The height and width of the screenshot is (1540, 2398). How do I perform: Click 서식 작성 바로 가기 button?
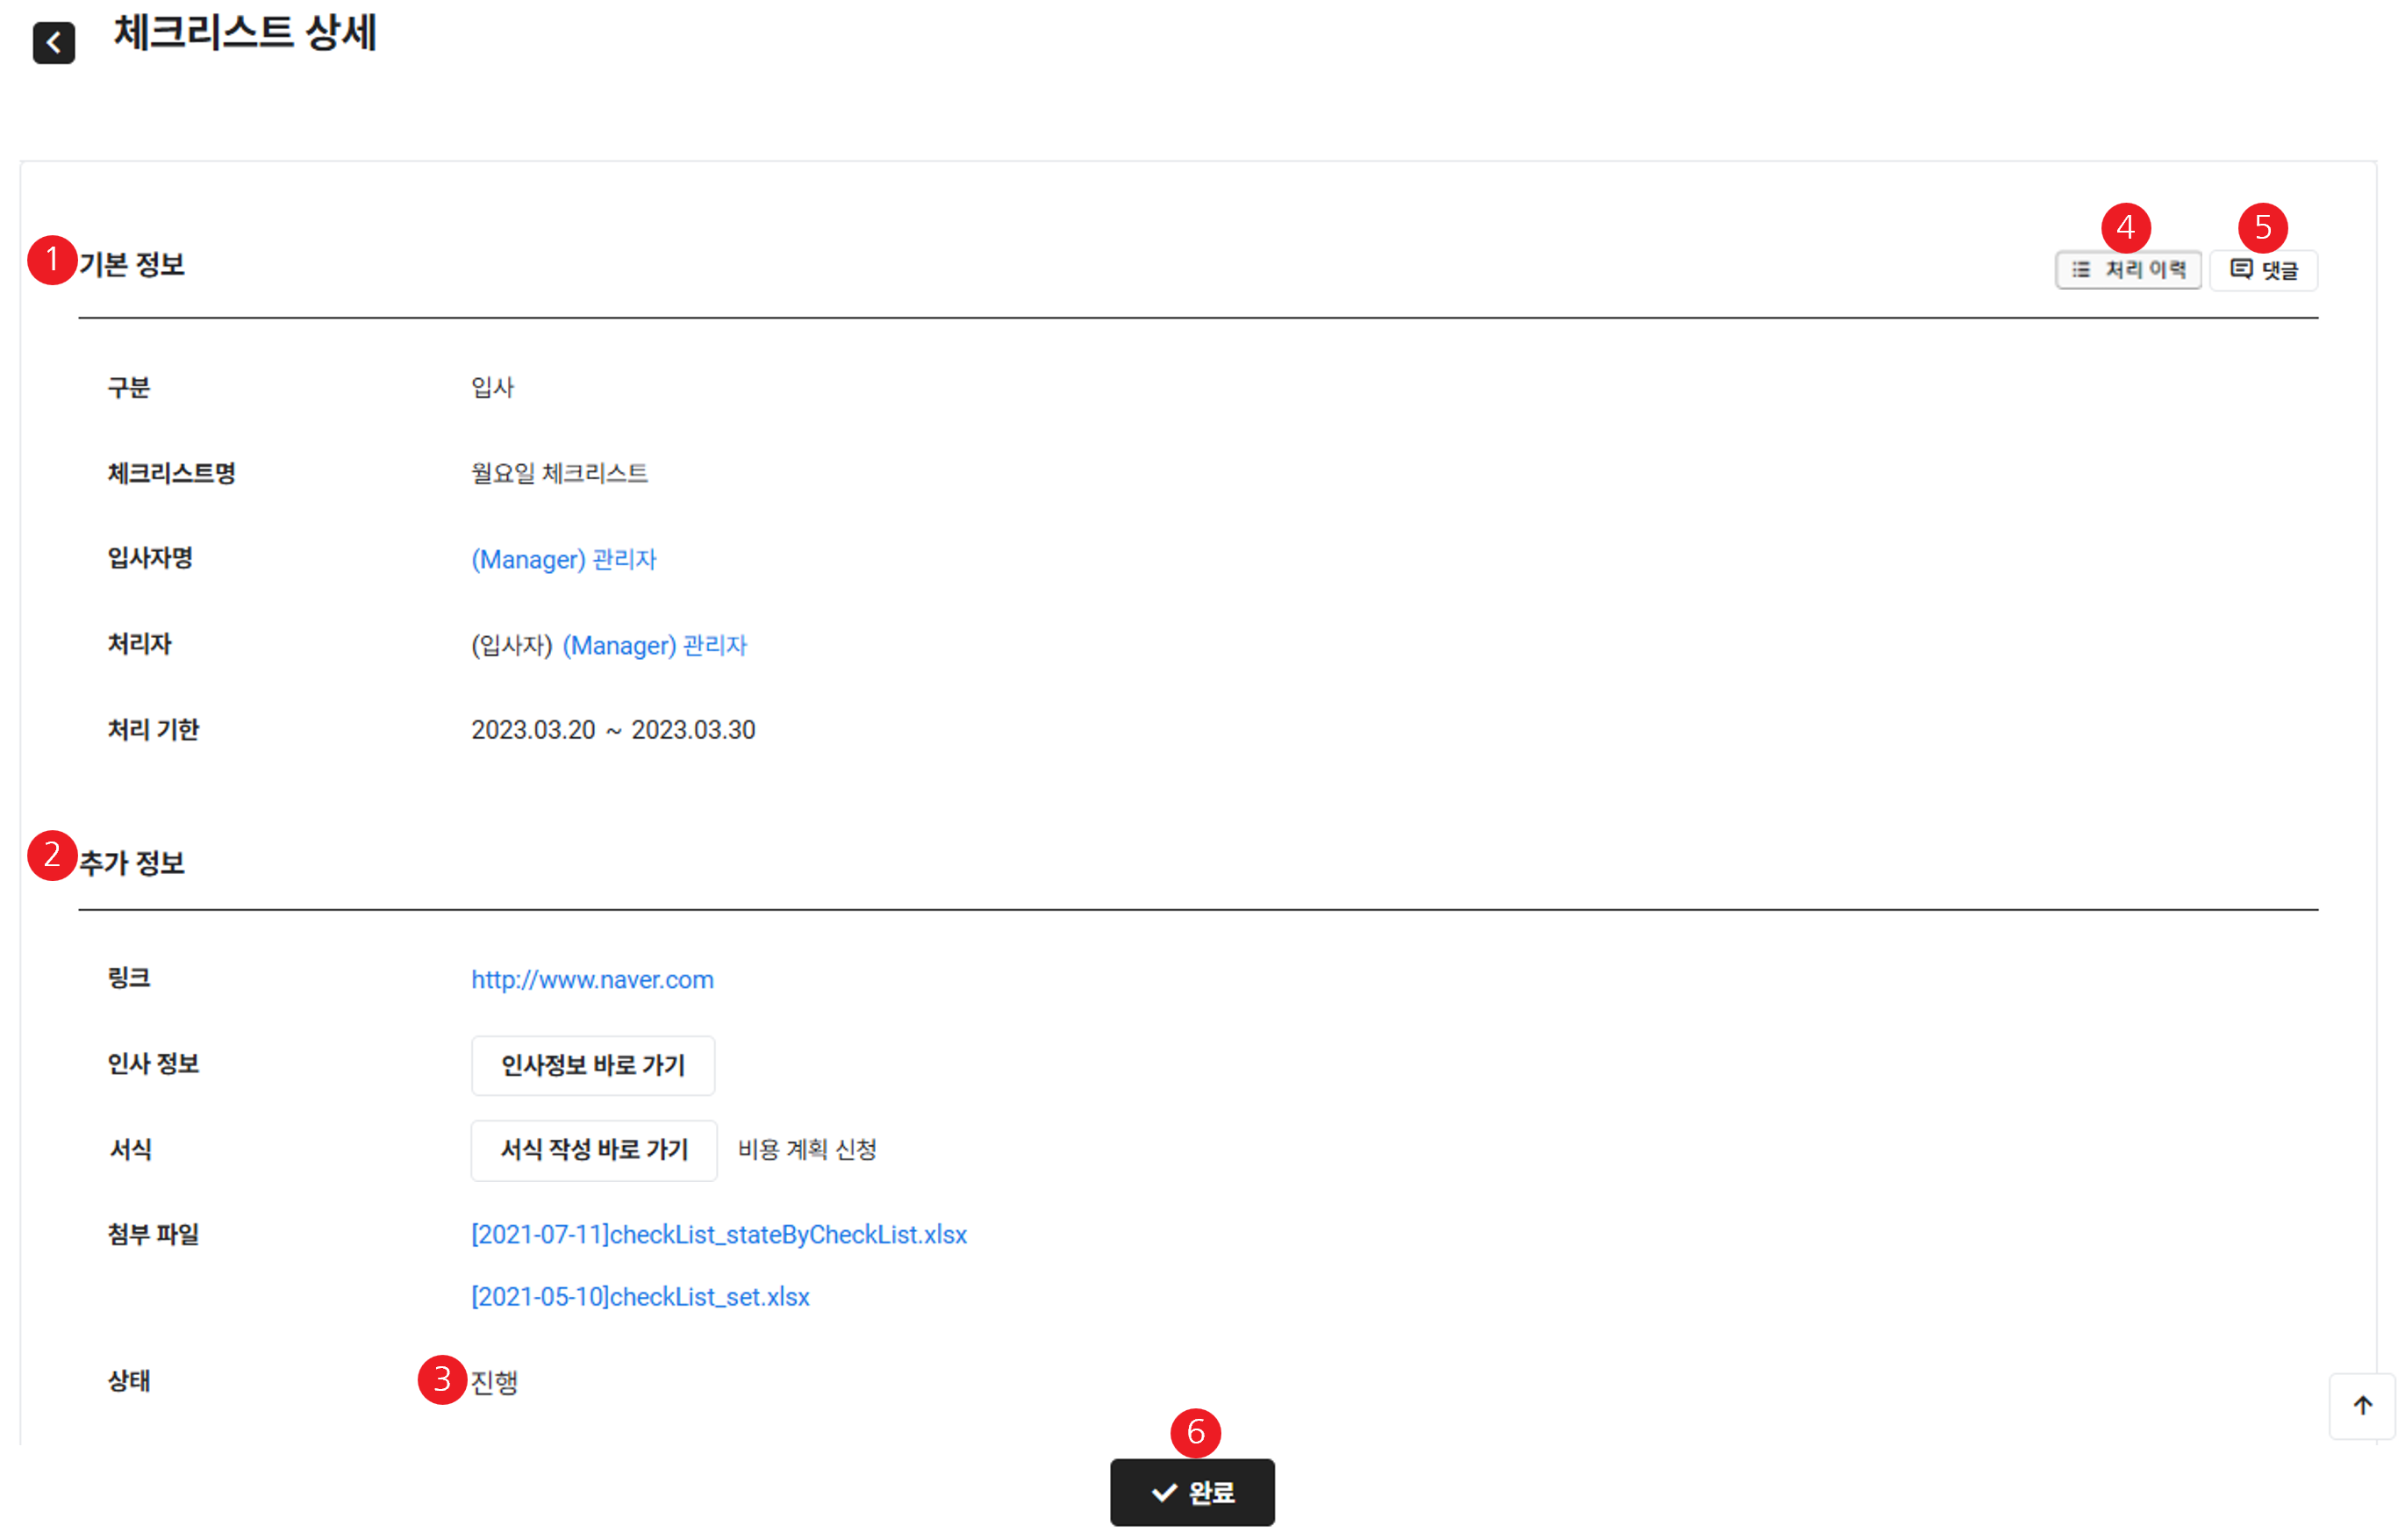tap(594, 1150)
